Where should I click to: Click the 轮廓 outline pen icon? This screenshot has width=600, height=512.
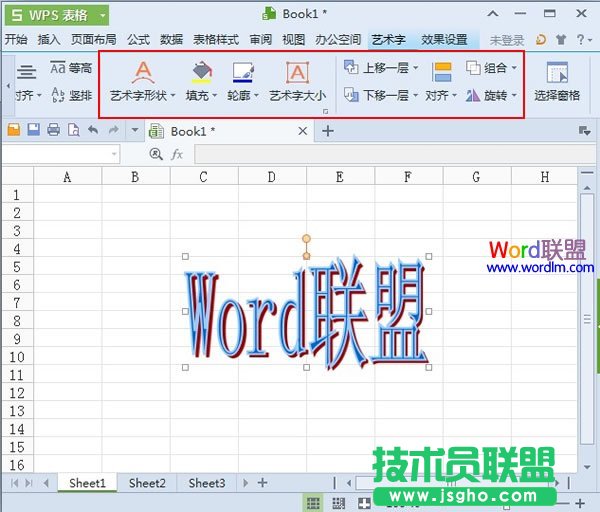pos(243,72)
